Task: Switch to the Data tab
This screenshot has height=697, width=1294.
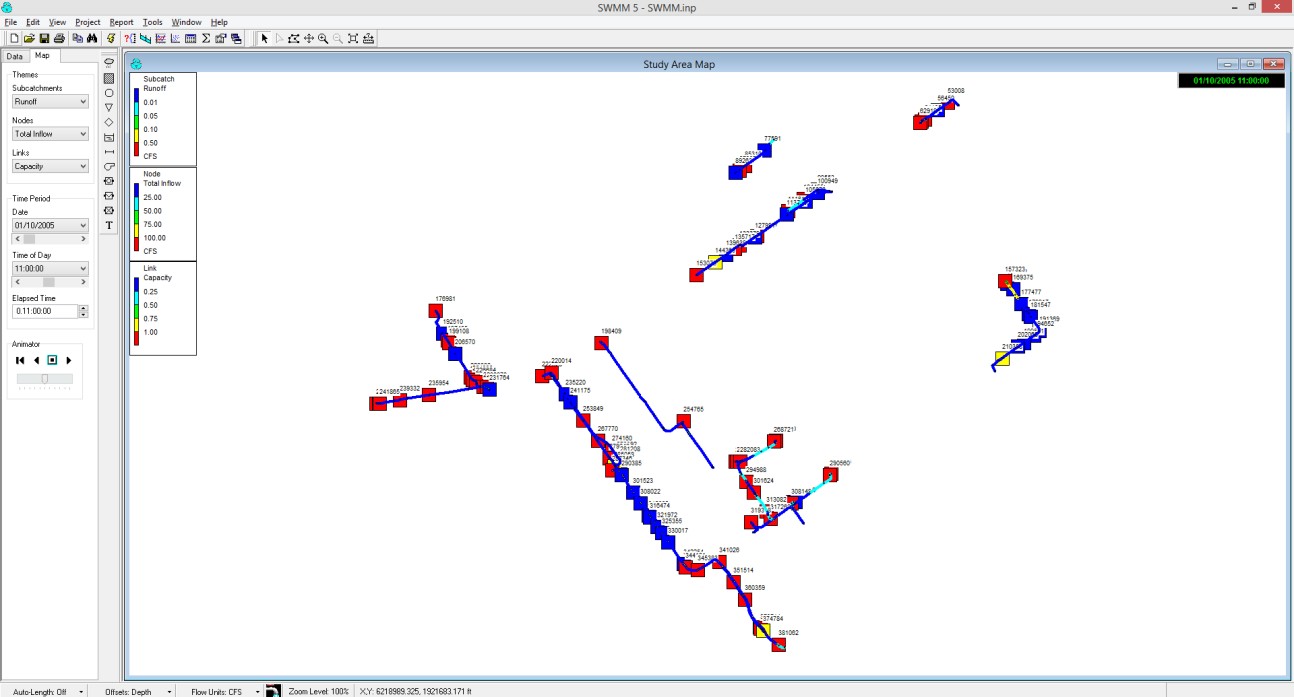Action: coord(15,56)
